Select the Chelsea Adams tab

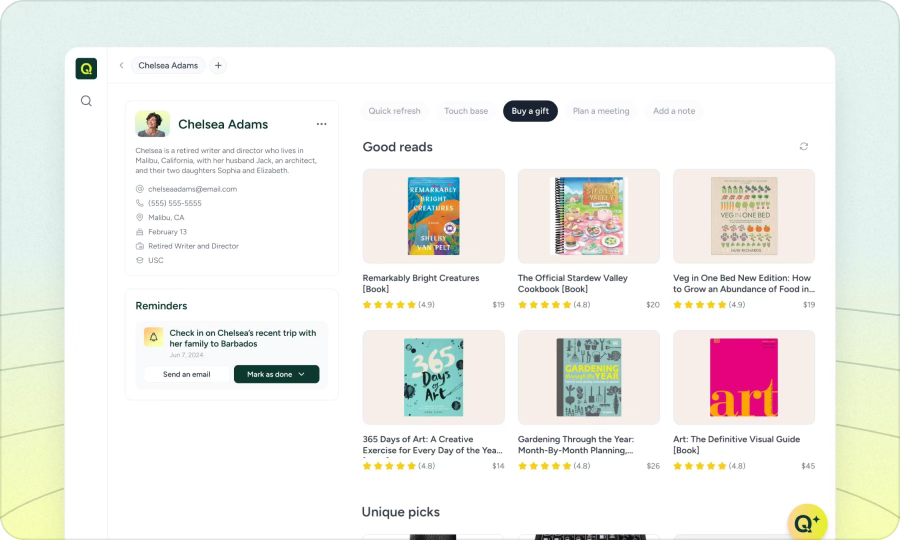pos(168,65)
